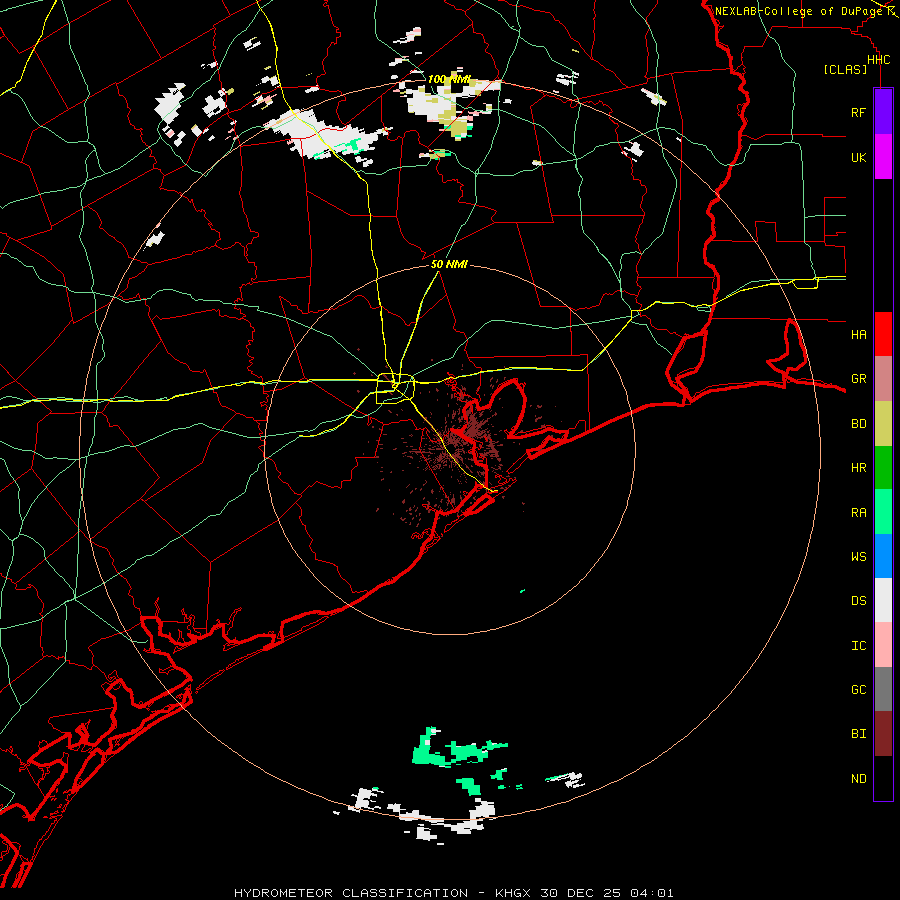Screen dimensions: 900x900
Task: Click the purple RF color swatch
Action: [x=883, y=112]
